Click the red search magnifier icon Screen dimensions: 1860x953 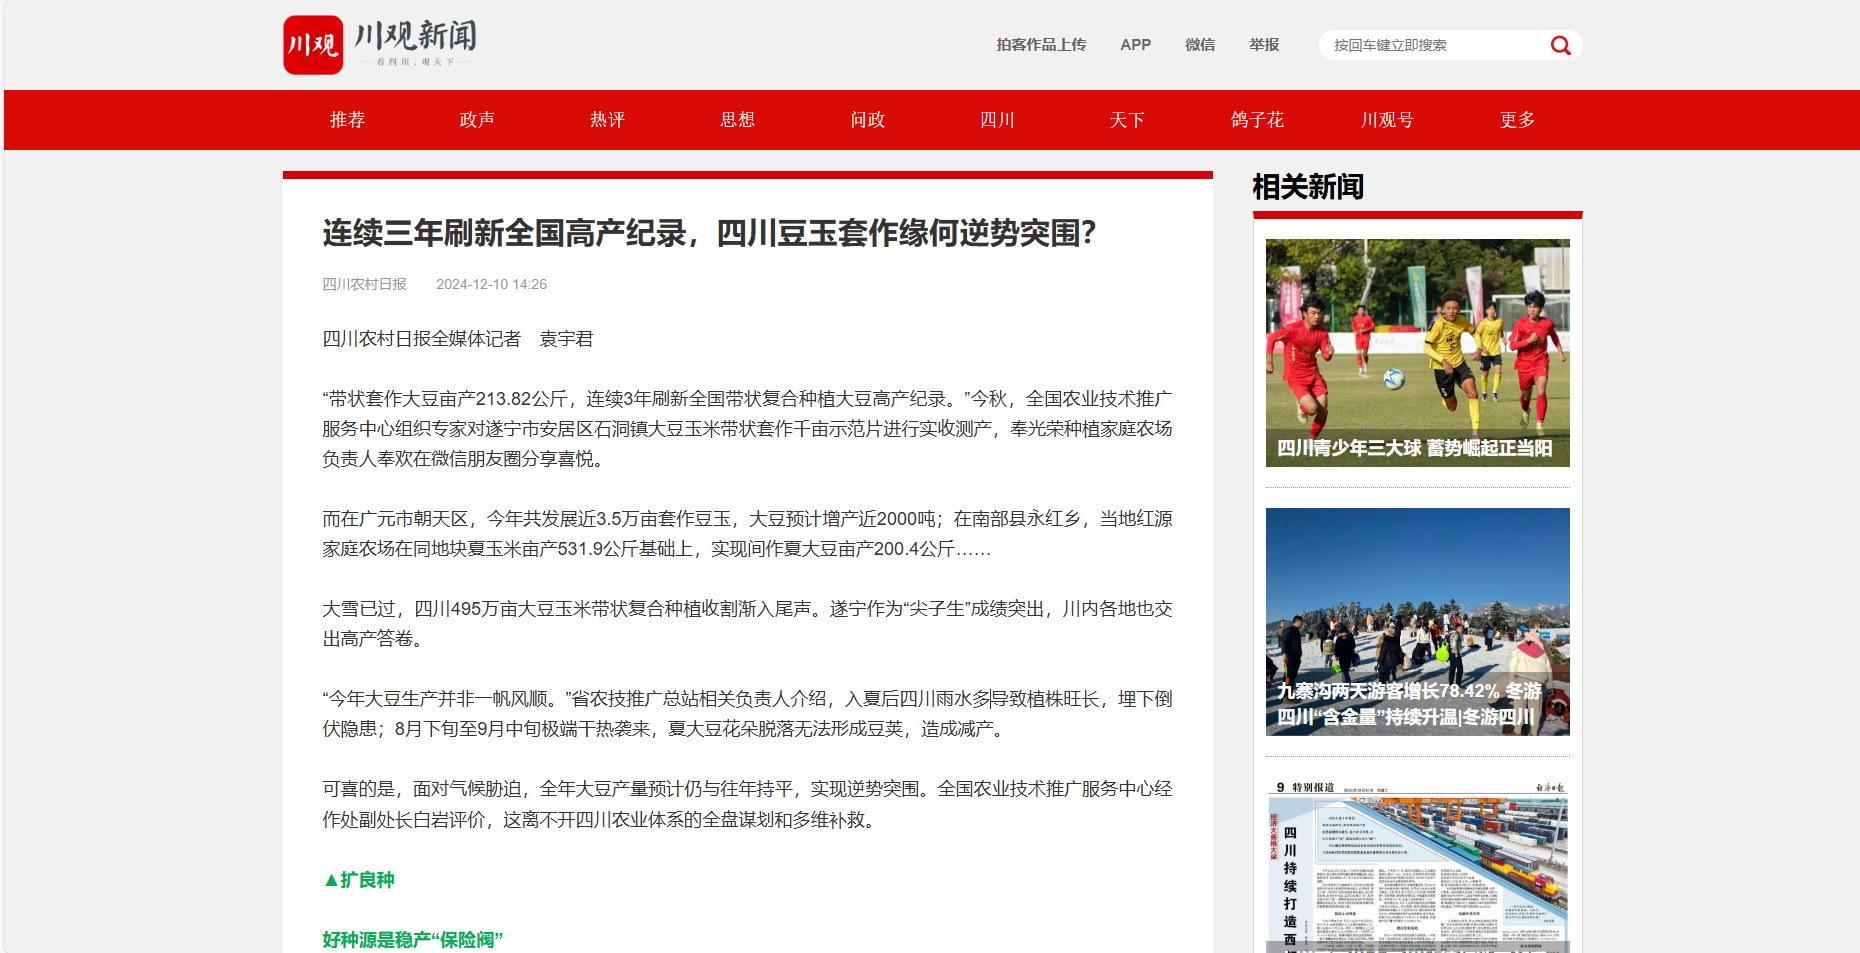coord(1560,45)
